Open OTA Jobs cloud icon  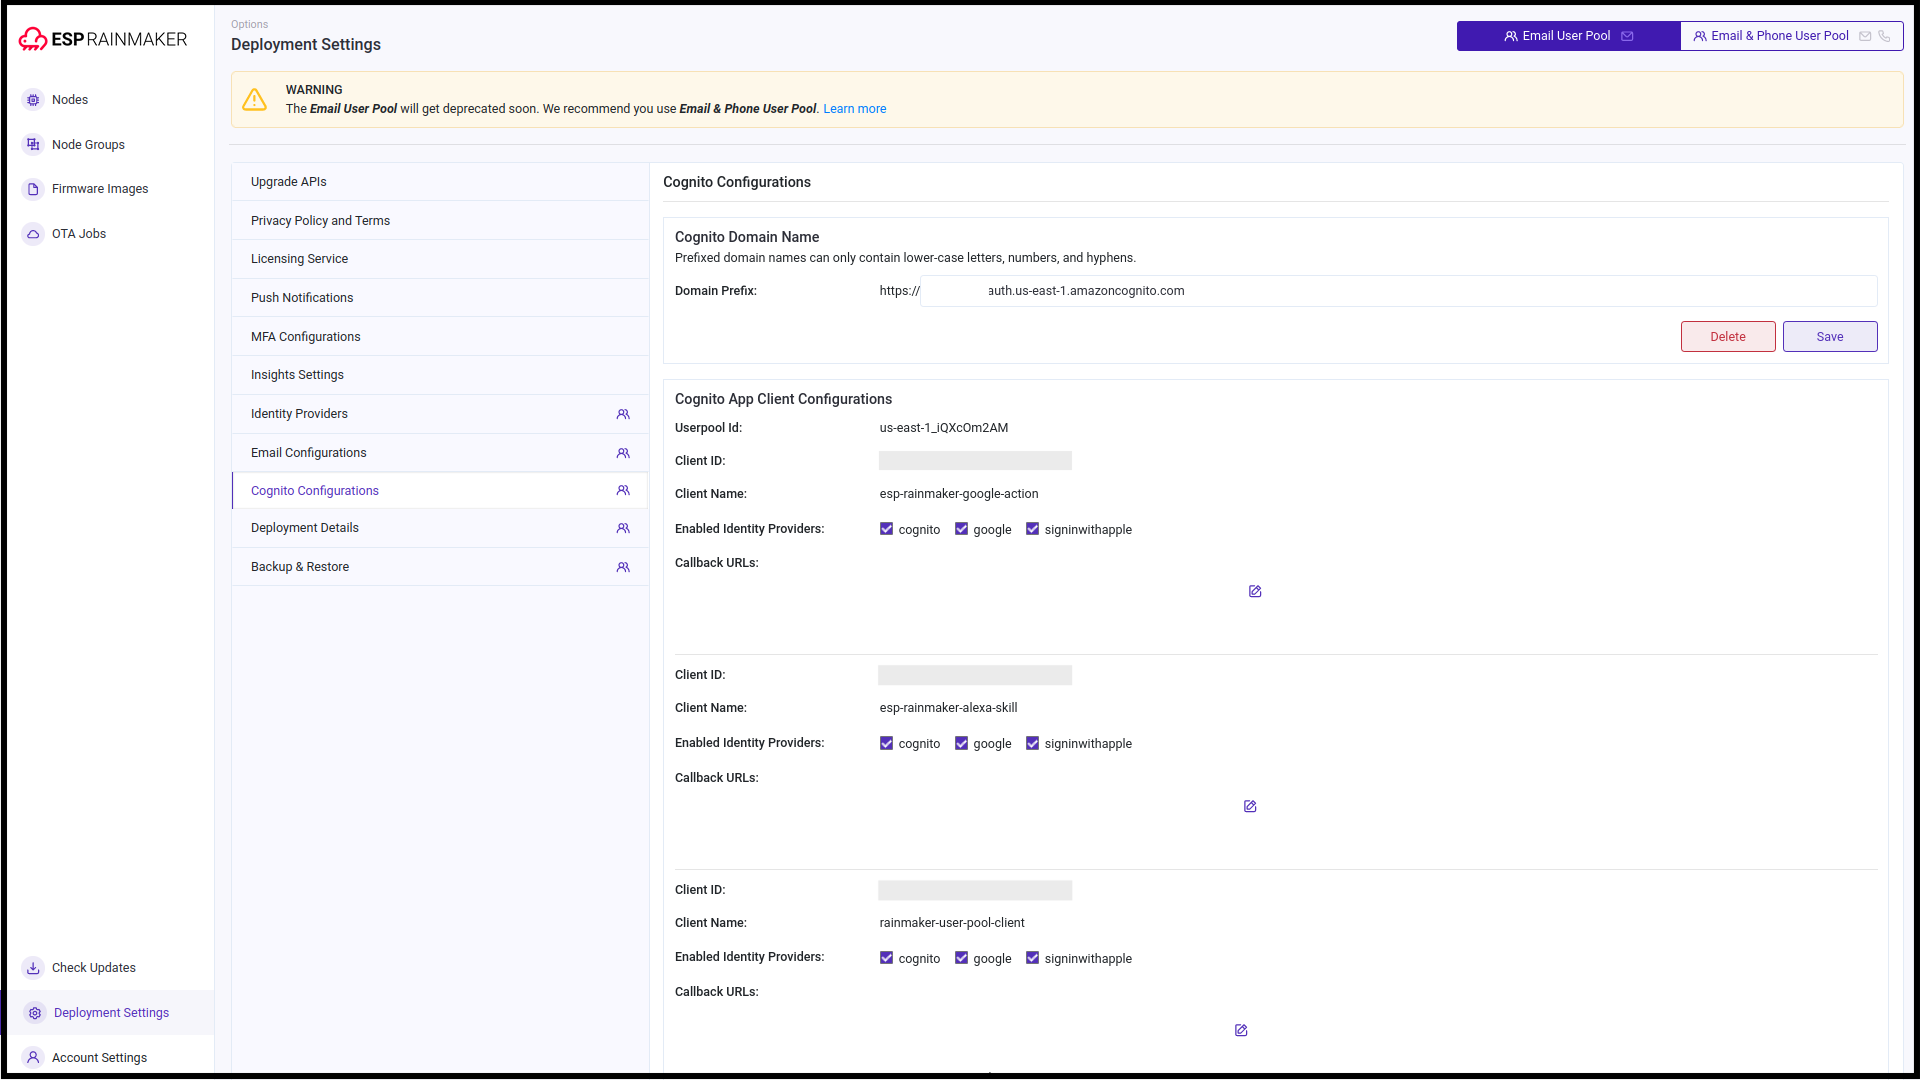(33, 234)
